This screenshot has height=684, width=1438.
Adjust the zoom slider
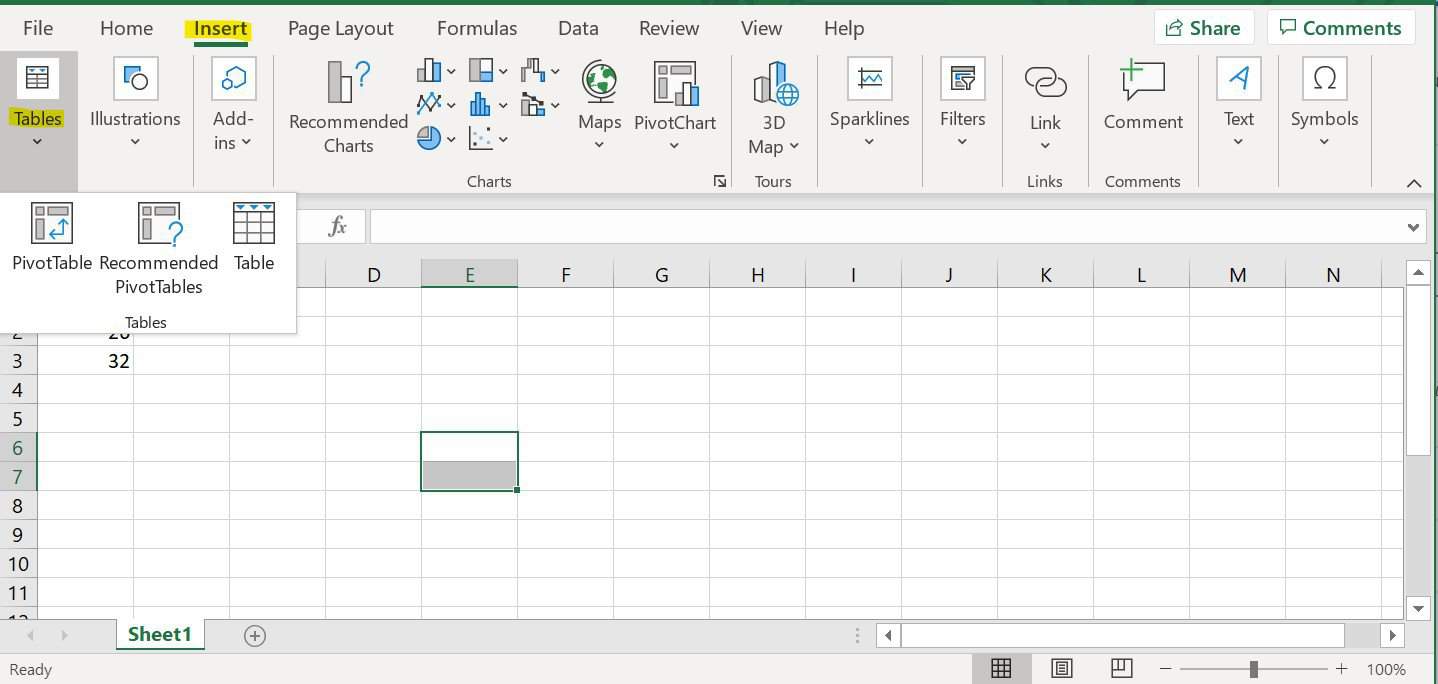coord(1255,668)
